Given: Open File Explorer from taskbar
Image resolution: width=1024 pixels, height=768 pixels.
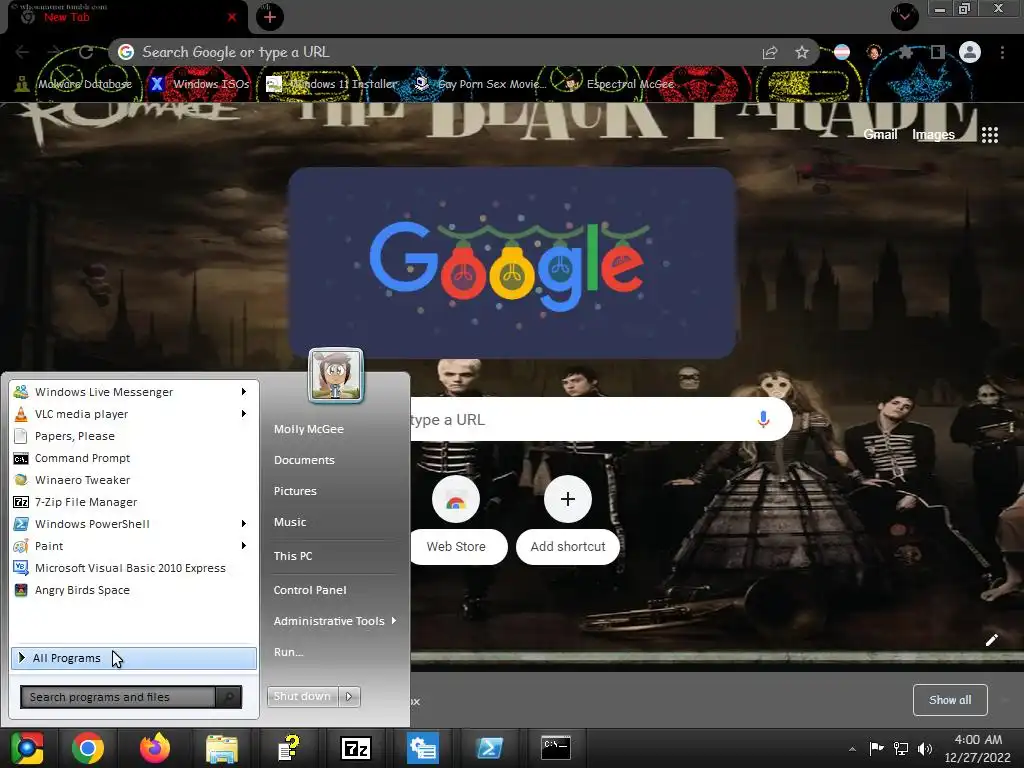Looking at the screenshot, I should tap(222, 748).
